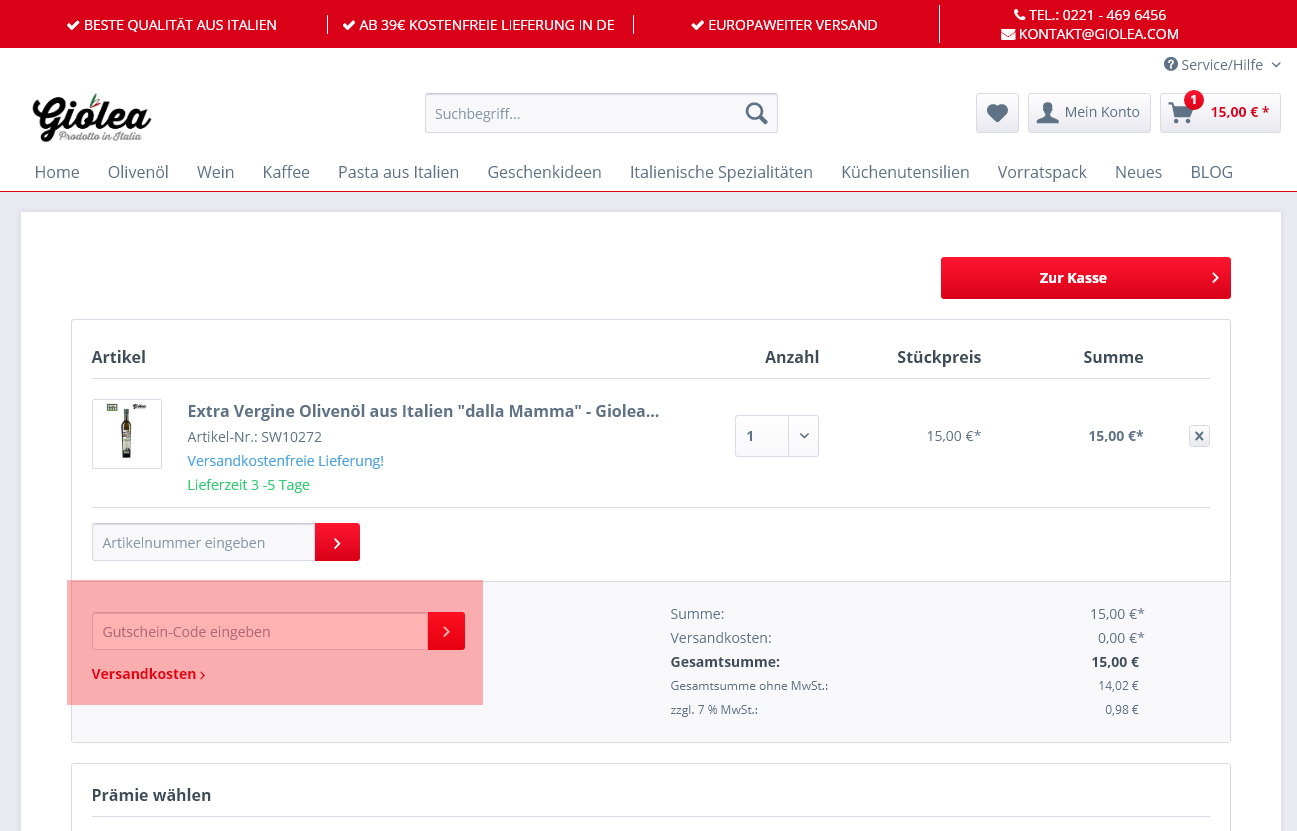The height and width of the screenshot is (831, 1297).
Task: Click the Prämie wählen heading
Action: tap(151, 796)
